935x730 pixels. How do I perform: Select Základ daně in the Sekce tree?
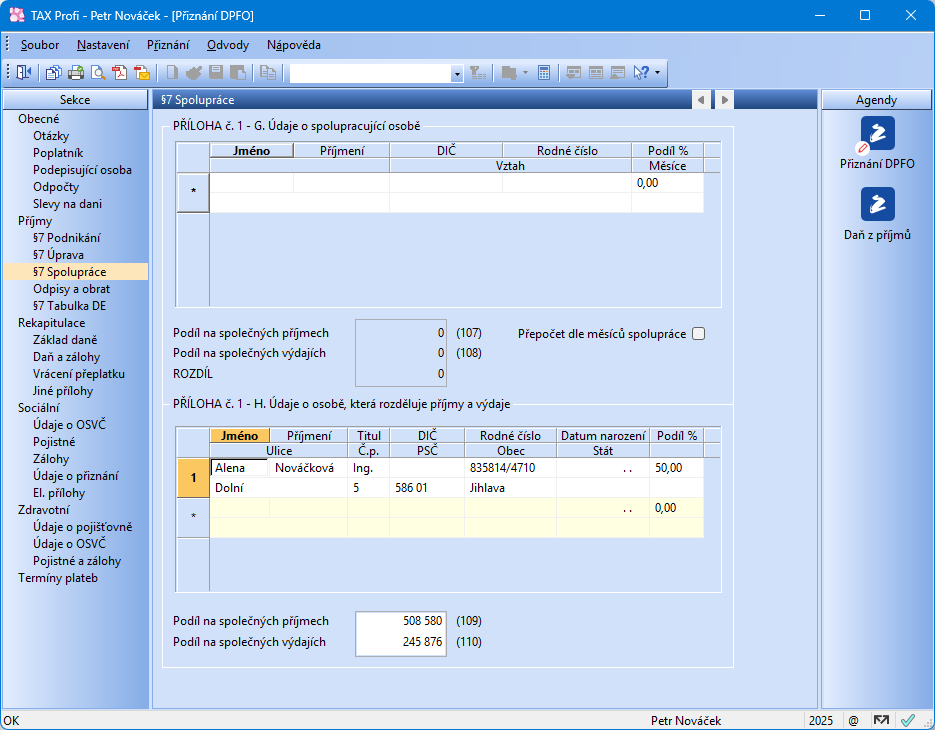pyautogui.click(x=66, y=340)
